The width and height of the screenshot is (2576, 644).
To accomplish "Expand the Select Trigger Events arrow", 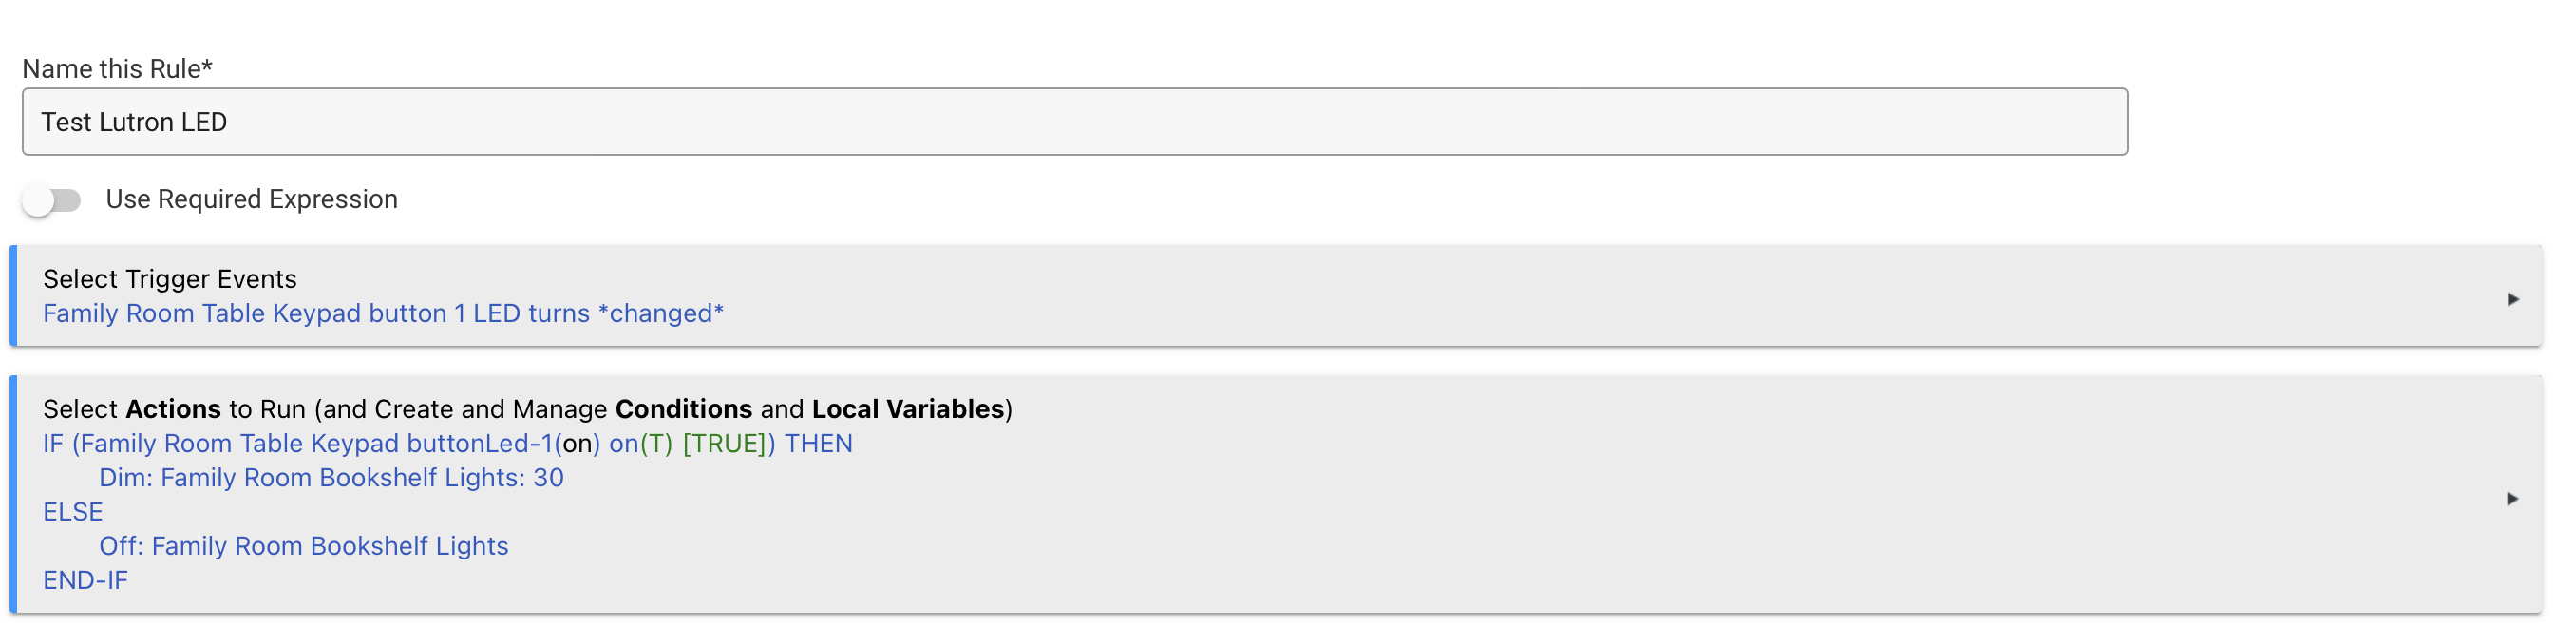I will pyautogui.click(x=2512, y=299).
